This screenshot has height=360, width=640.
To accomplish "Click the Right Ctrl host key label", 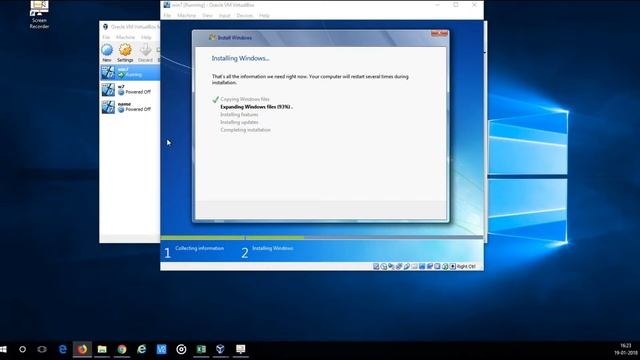I will 466,267.
